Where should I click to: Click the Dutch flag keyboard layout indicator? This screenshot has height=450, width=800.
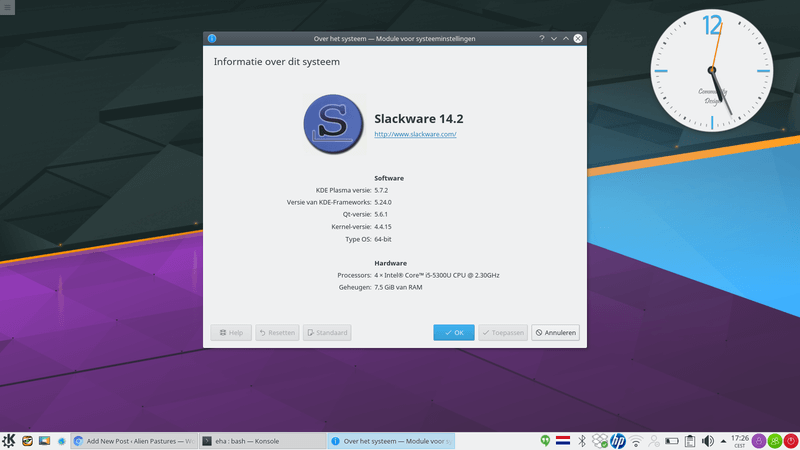pyautogui.click(x=563, y=440)
